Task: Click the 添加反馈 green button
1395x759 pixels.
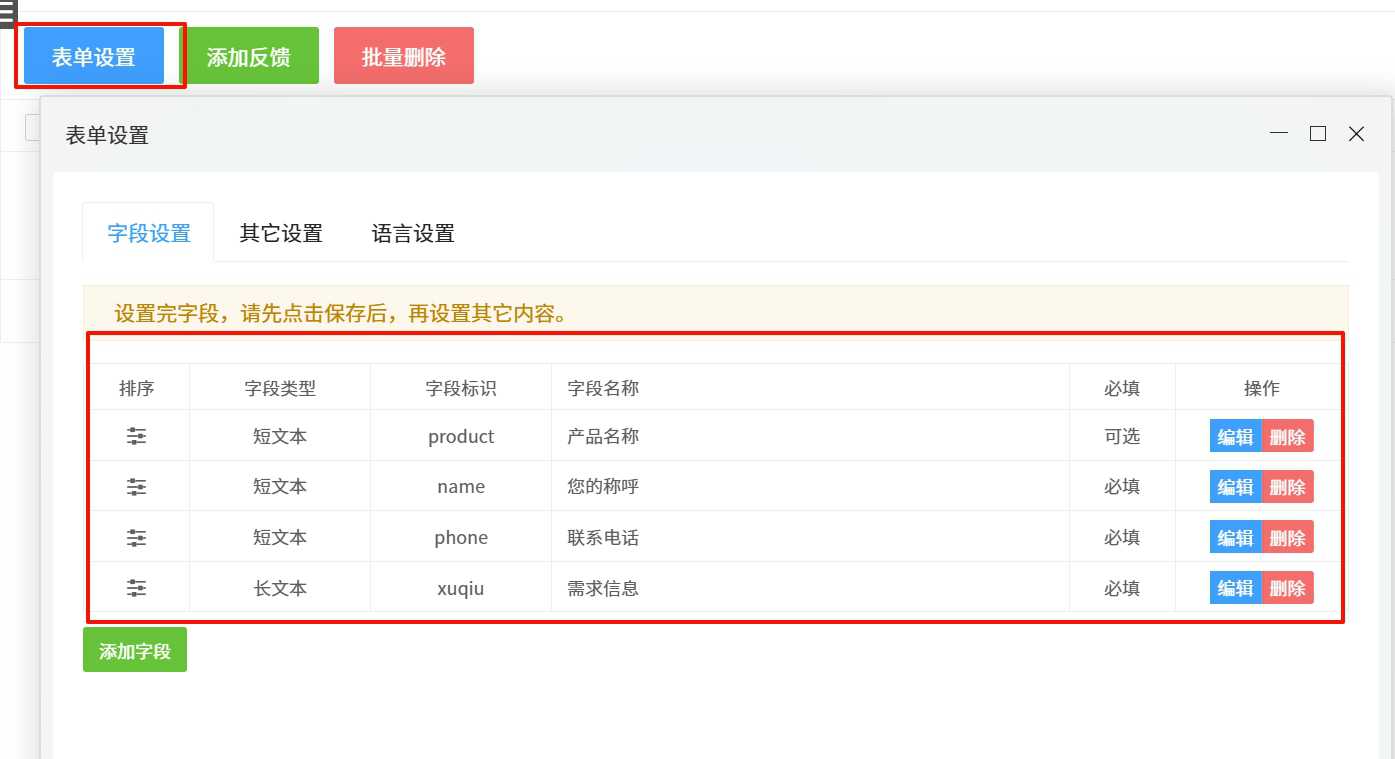Action: tap(249, 57)
